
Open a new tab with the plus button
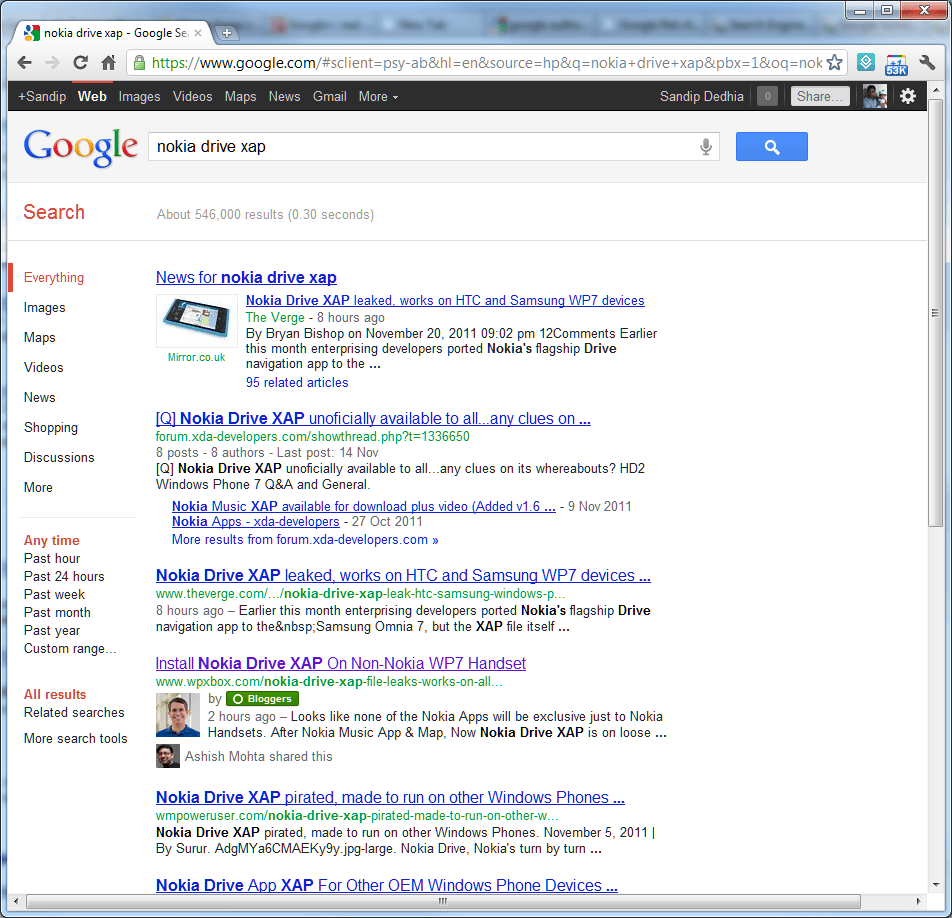227,33
